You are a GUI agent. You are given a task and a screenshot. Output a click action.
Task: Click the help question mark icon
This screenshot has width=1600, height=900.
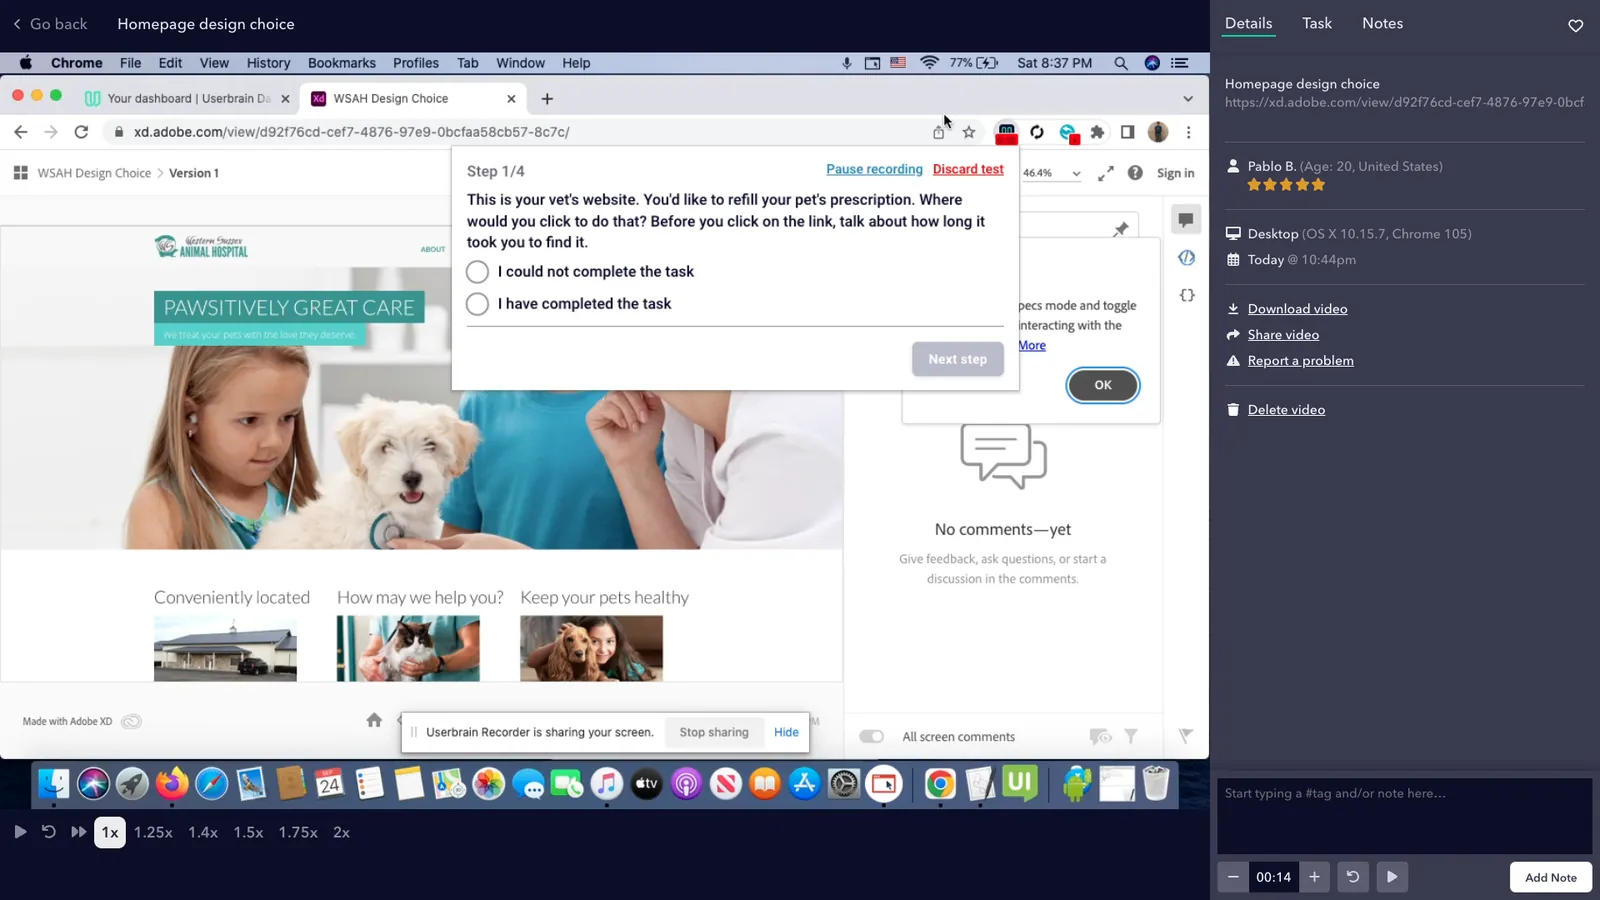click(1135, 173)
